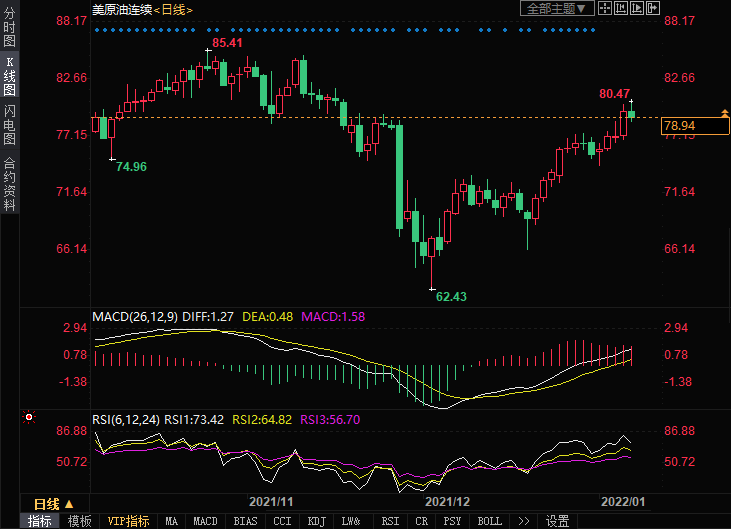Apply the KDJ indicator from bottom bar
This screenshot has width=731, height=529.
[317, 521]
